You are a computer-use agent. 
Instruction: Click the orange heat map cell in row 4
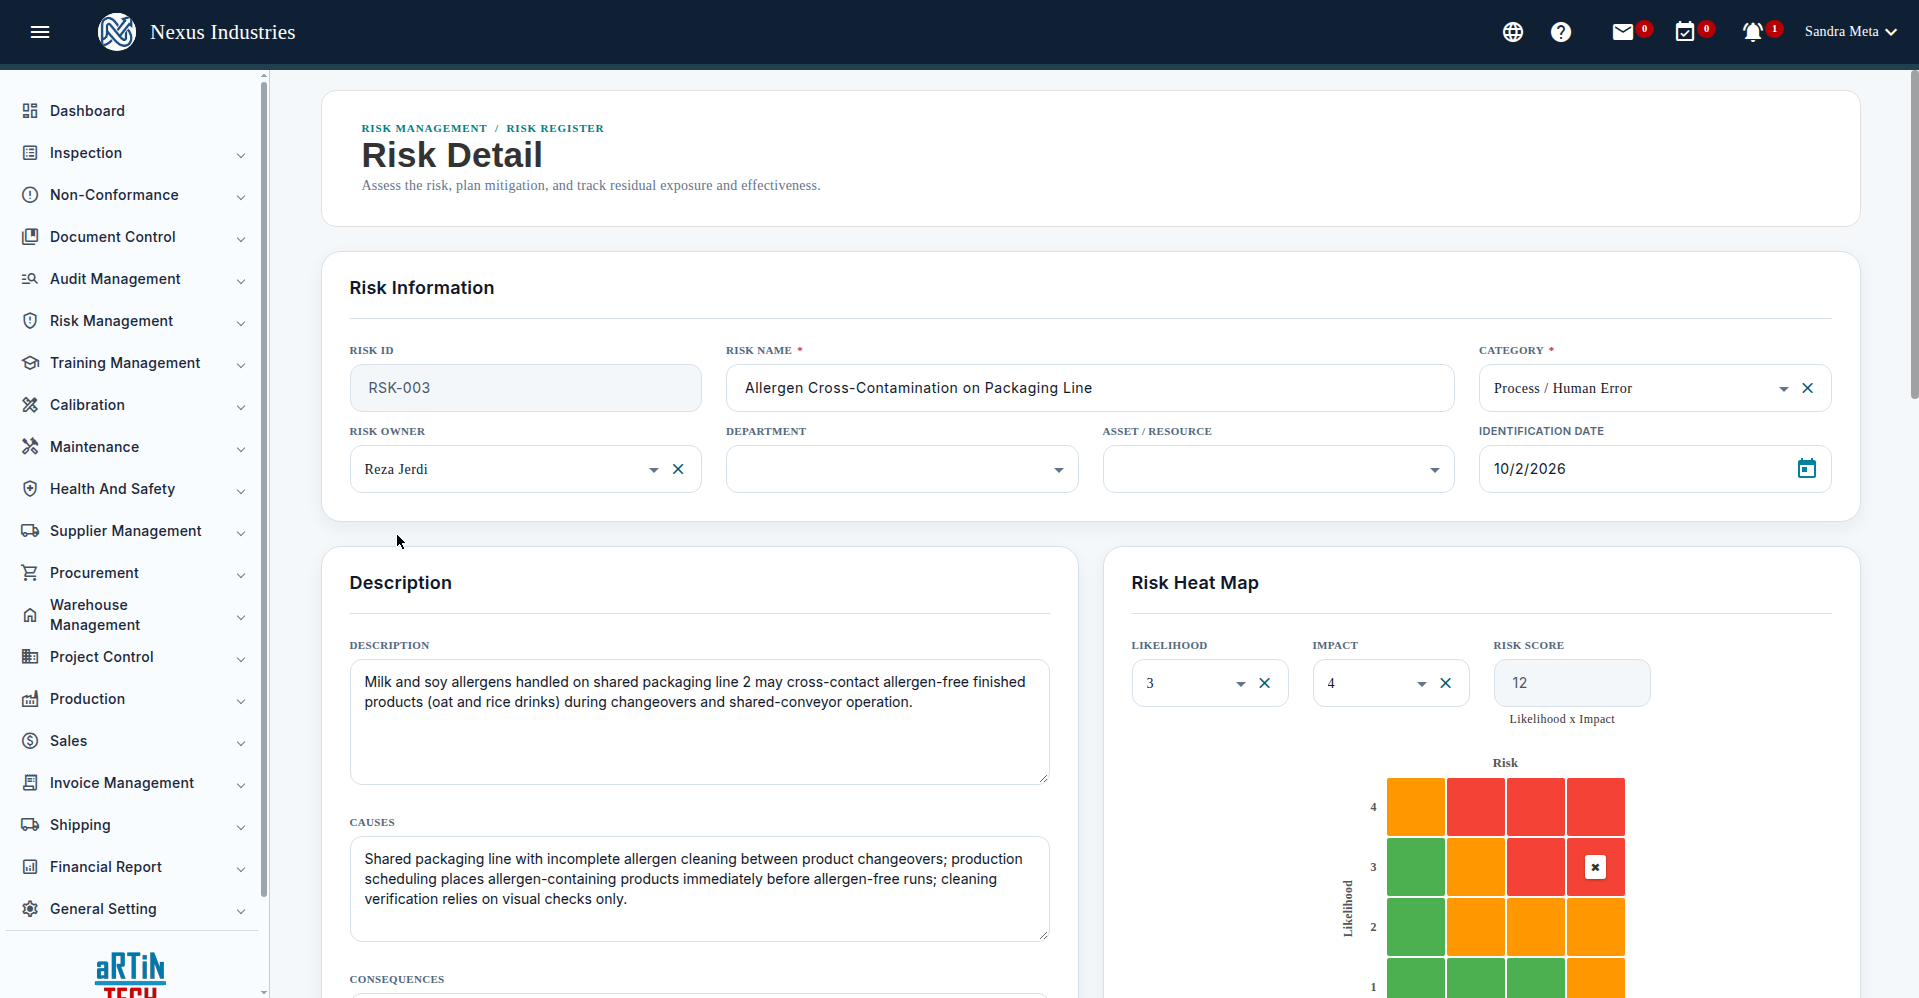coord(1416,807)
